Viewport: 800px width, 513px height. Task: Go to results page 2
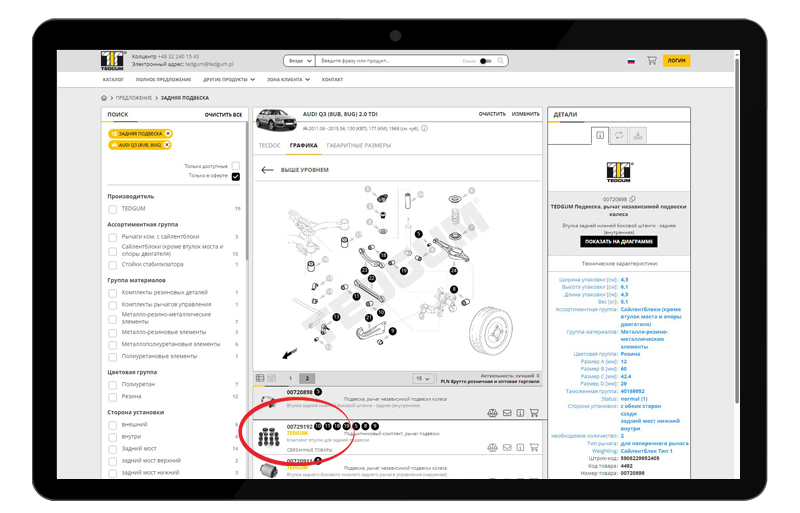coord(307,379)
